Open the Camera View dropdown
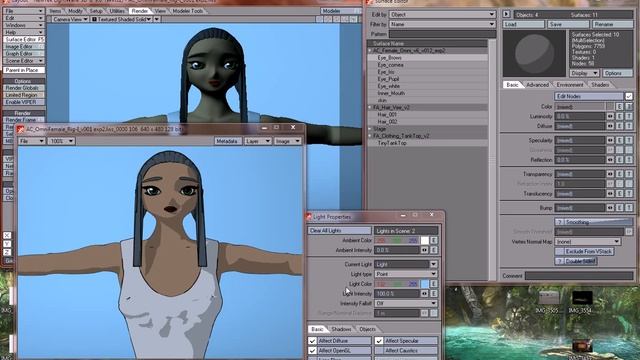This screenshot has width=640, height=360. (x=70, y=19)
